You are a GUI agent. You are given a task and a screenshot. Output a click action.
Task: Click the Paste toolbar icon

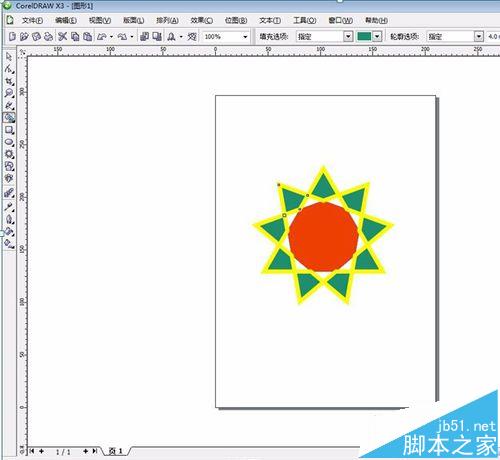[88, 36]
